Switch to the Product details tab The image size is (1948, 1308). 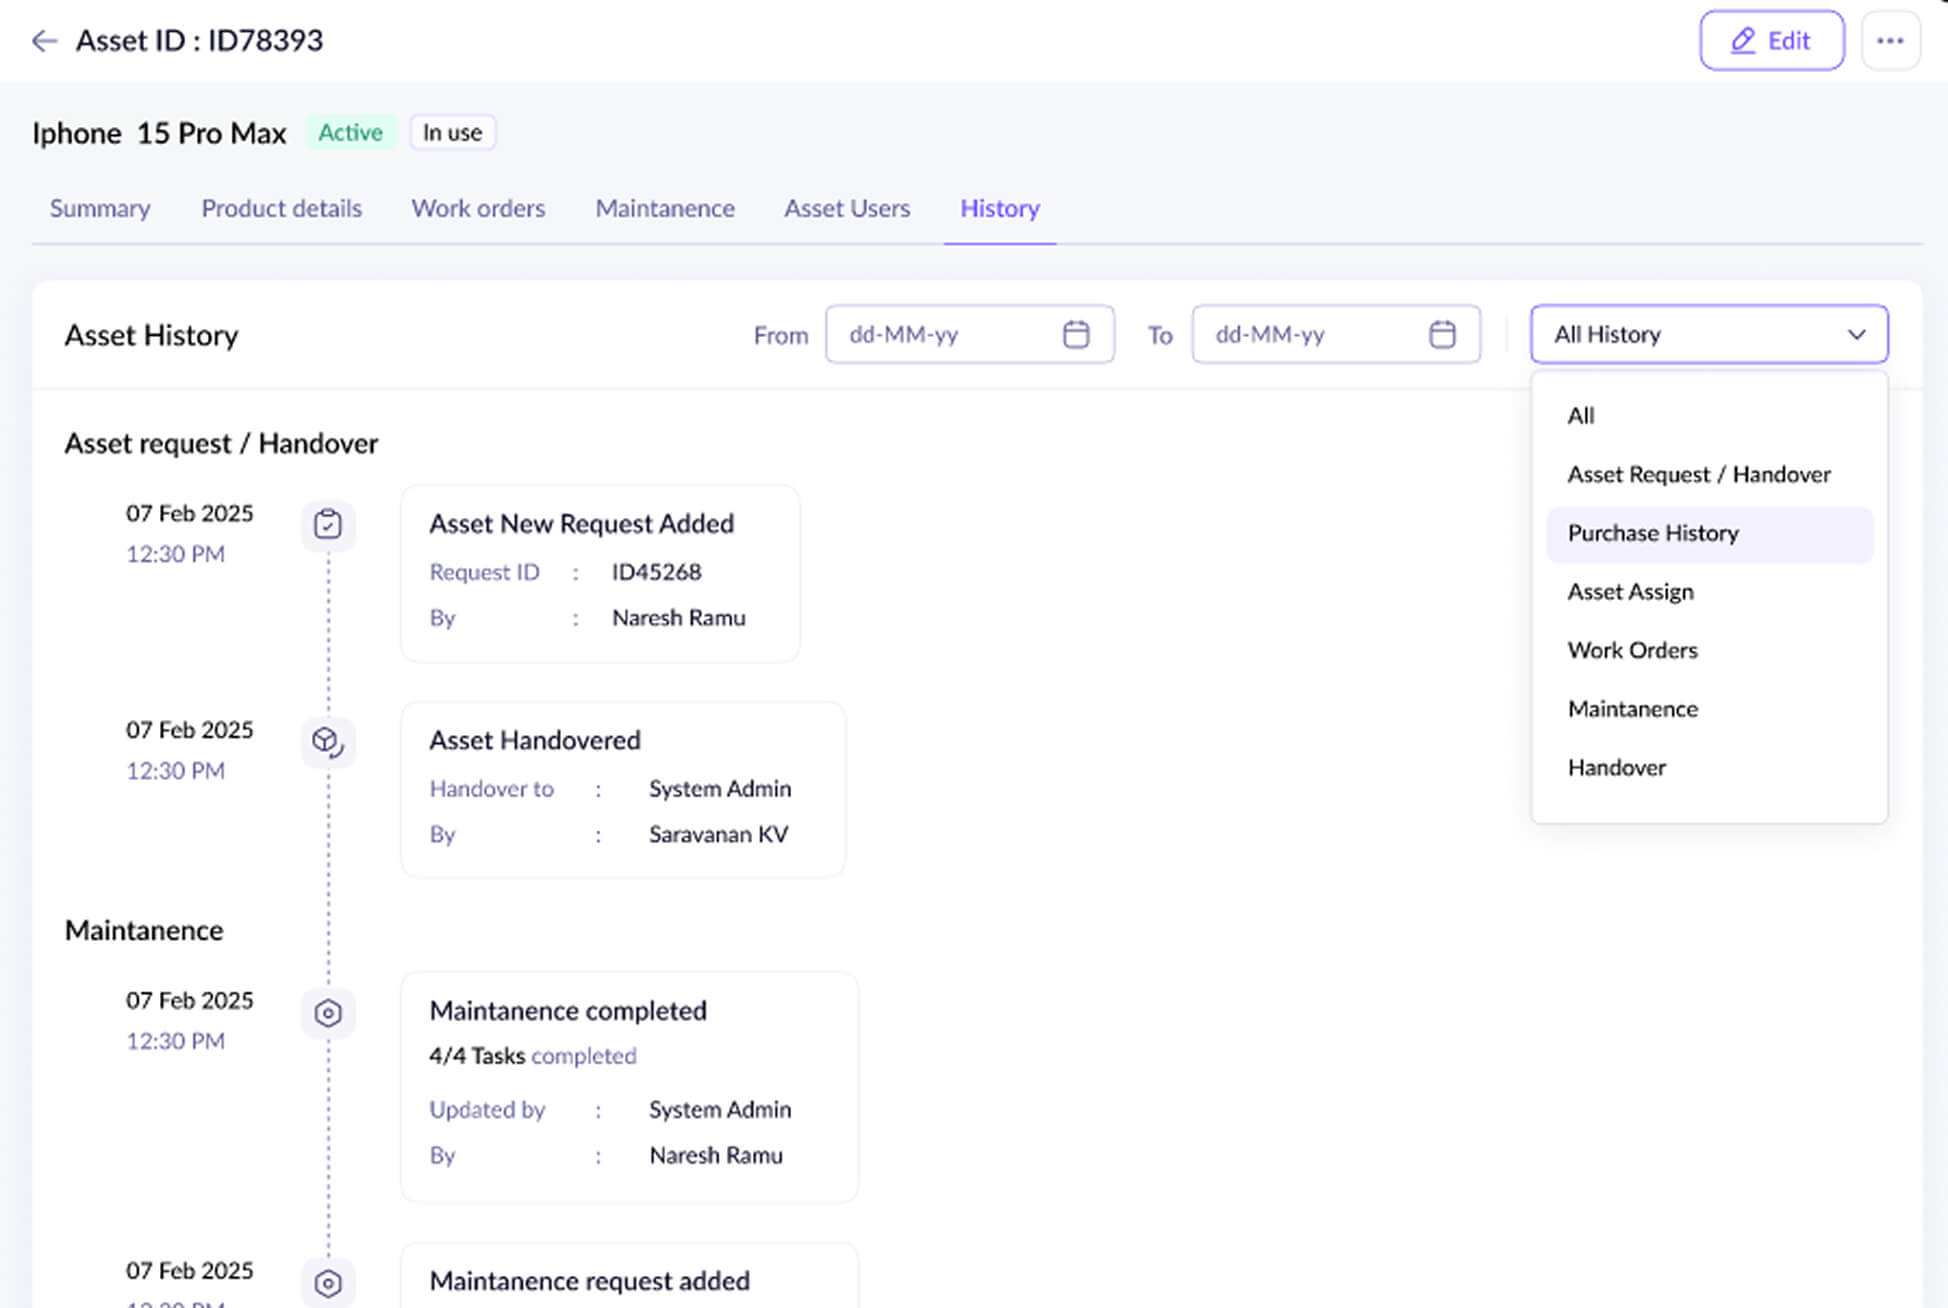(x=282, y=208)
